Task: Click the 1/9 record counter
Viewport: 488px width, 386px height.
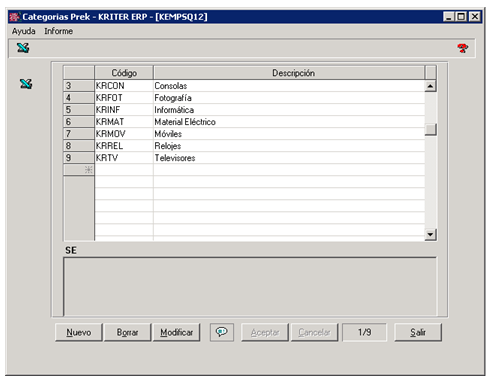Action: click(365, 332)
